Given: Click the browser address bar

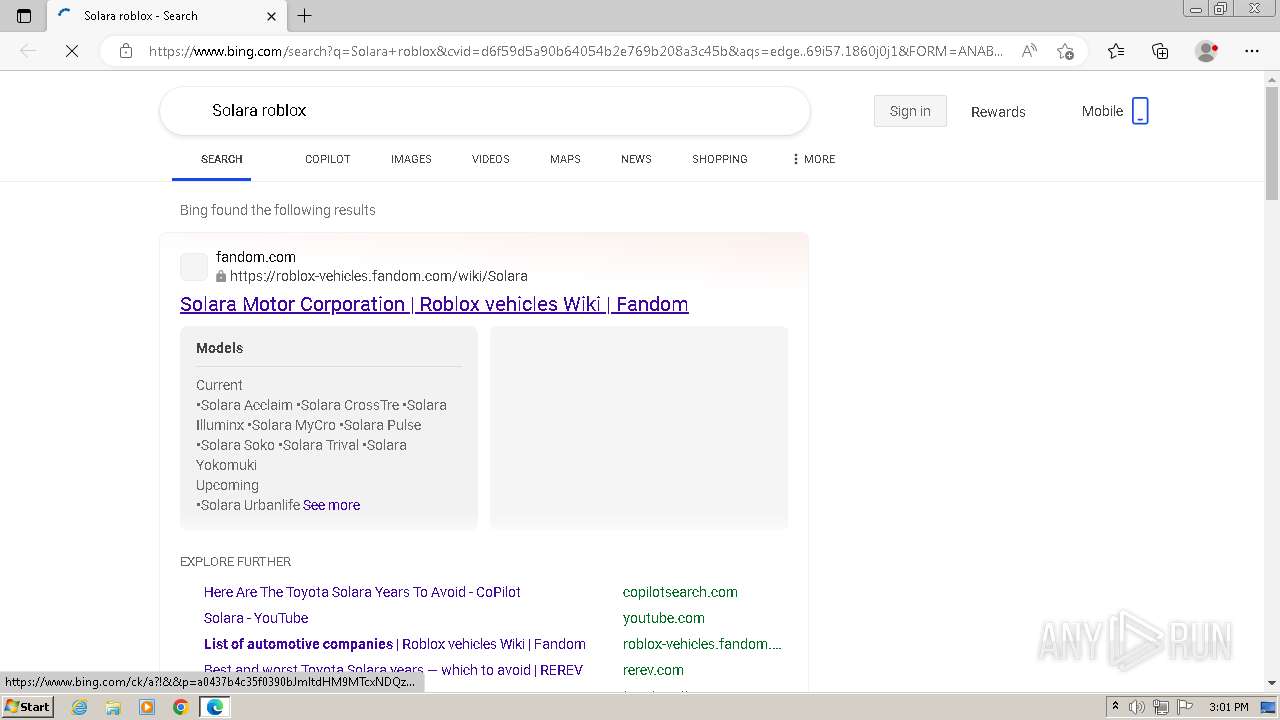Looking at the screenshot, I should (x=575, y=51).
